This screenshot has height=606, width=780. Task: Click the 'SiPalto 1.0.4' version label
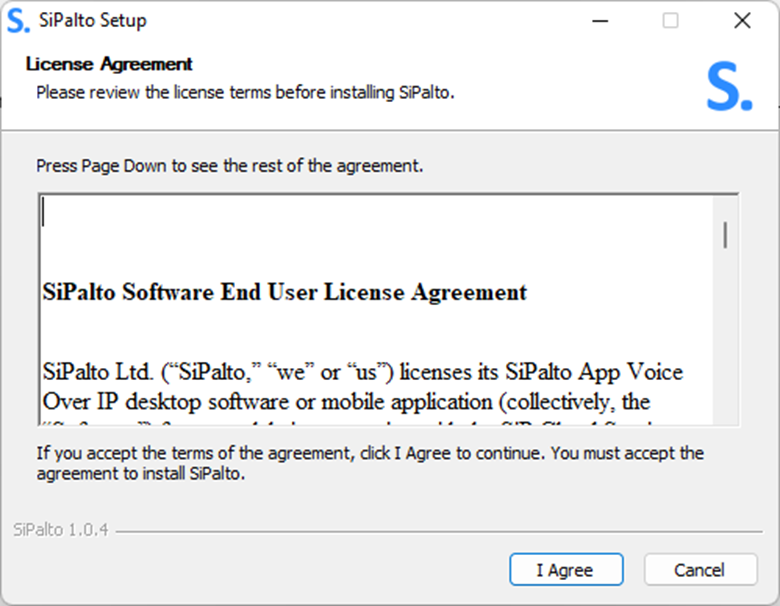(x=61, y=530)
